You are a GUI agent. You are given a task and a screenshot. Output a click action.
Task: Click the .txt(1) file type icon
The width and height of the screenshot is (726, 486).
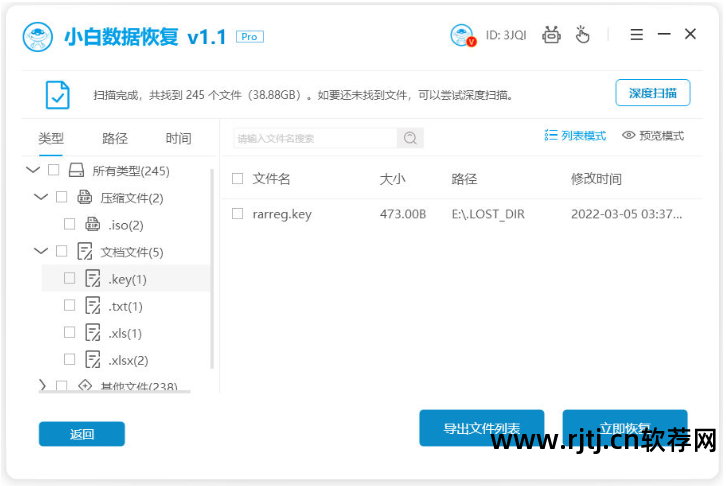93,305
